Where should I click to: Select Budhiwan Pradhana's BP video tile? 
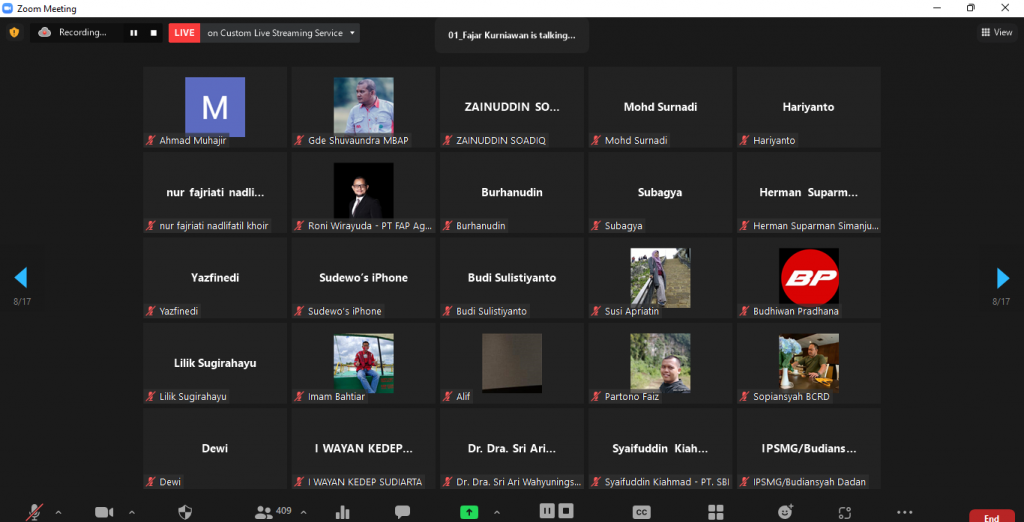pos(808,276)
